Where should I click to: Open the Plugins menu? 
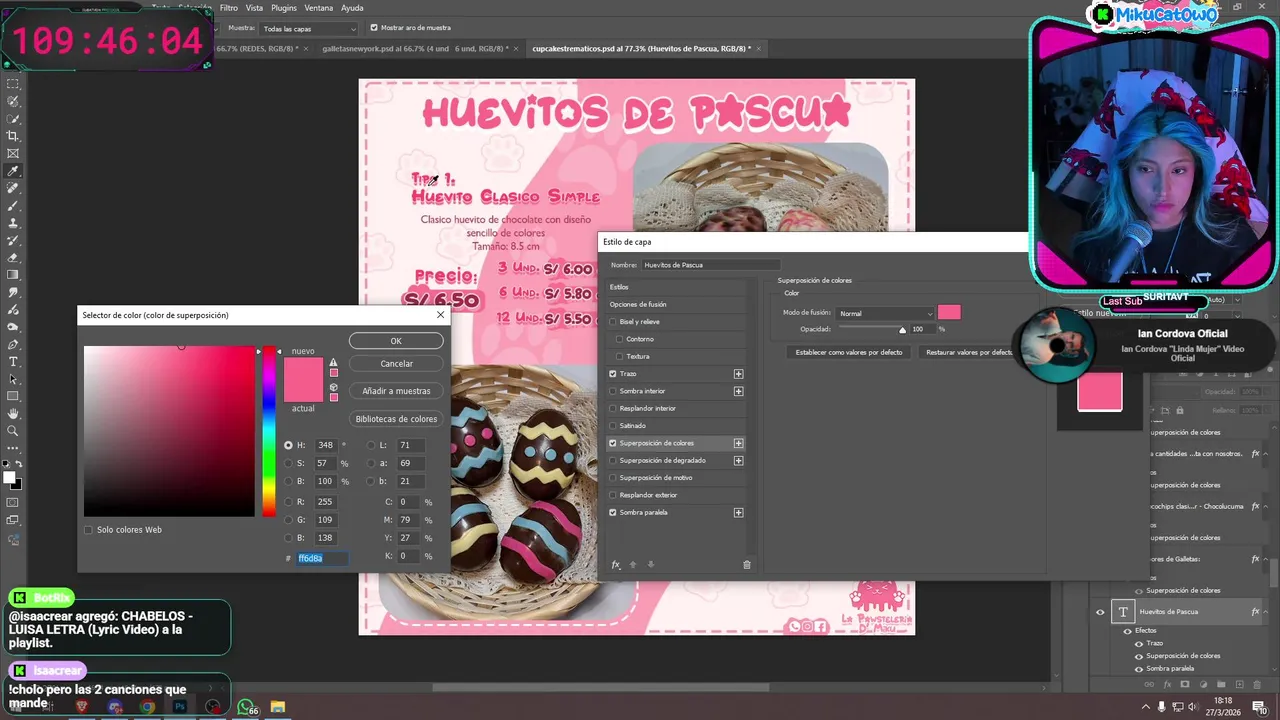(x=284, y=8)
